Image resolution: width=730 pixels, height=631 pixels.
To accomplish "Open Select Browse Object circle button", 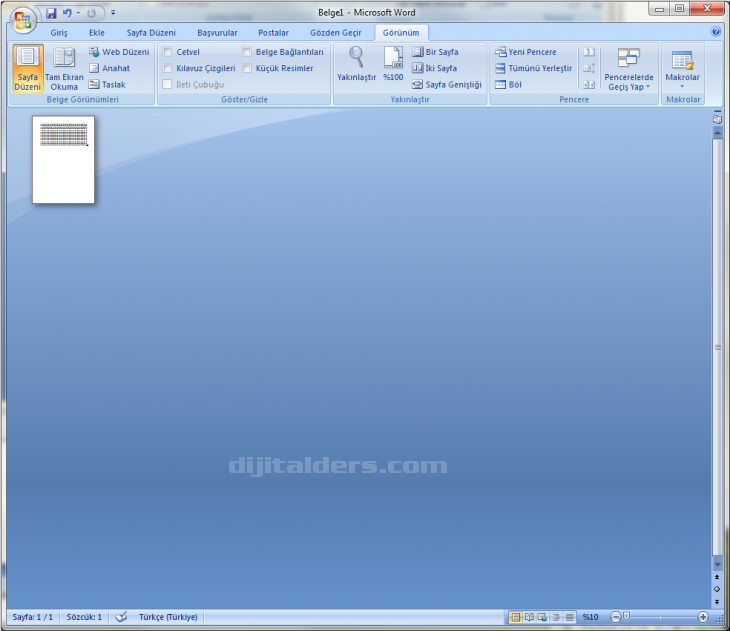I will [x=717, y=589].
